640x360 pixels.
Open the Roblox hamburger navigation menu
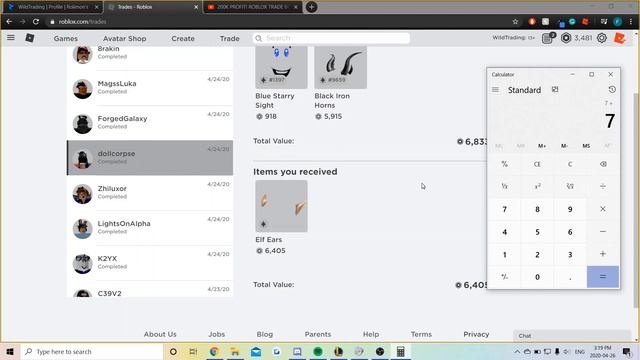11,38
